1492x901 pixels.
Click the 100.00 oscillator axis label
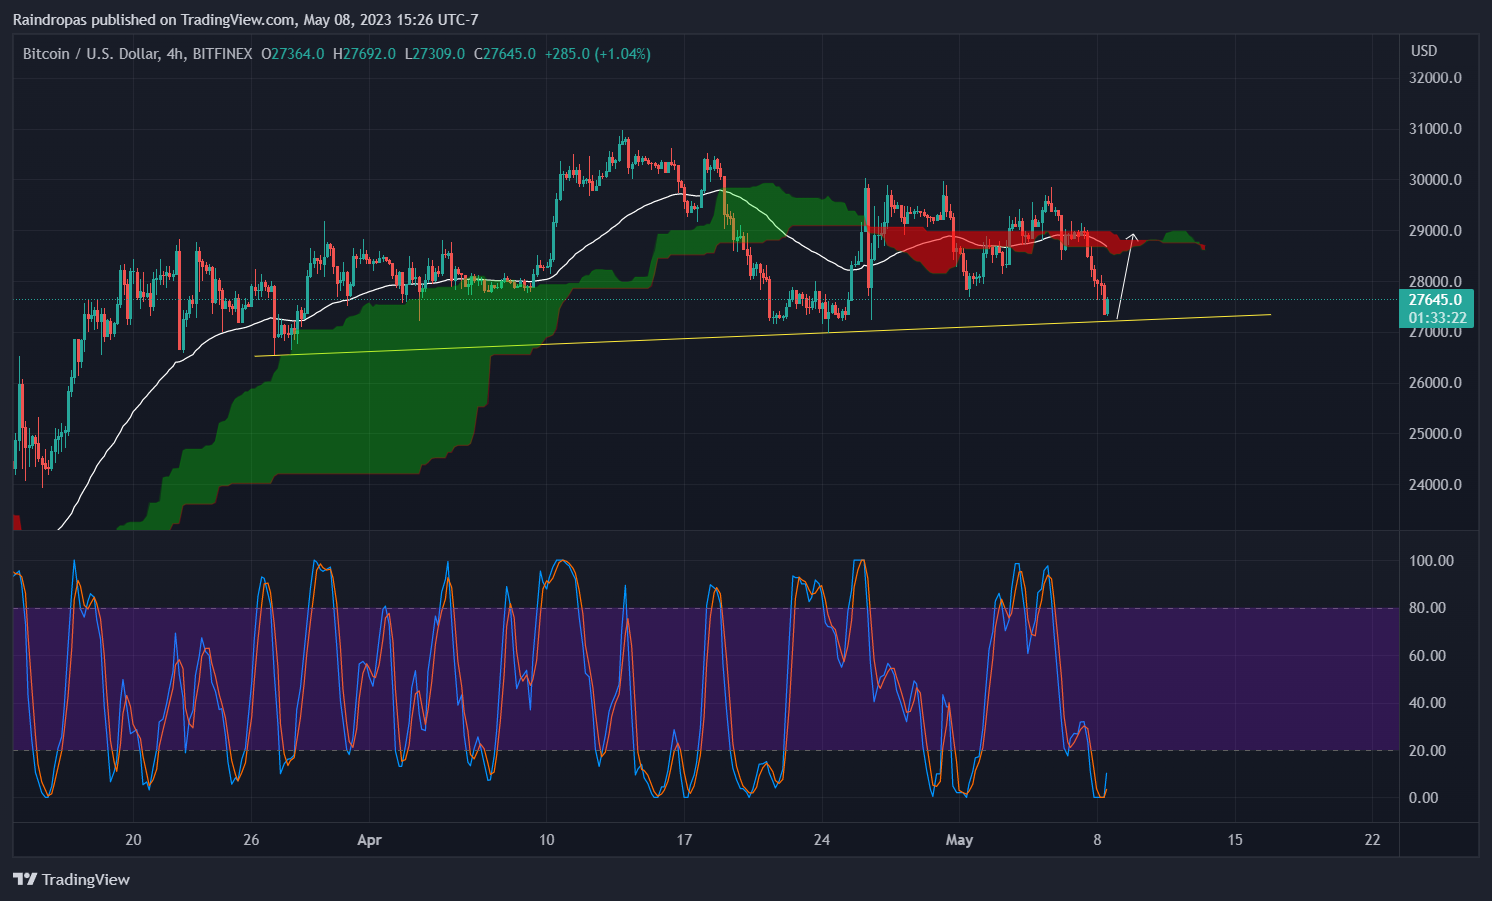pyautogui.click(x=1431, y=561)
